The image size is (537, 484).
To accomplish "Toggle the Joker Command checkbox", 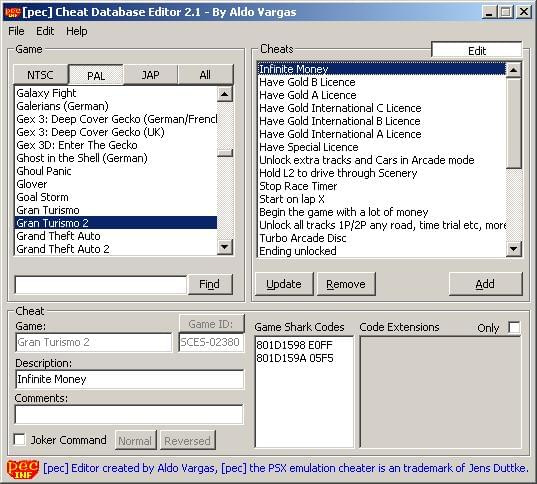I will (x=19, y=439).
